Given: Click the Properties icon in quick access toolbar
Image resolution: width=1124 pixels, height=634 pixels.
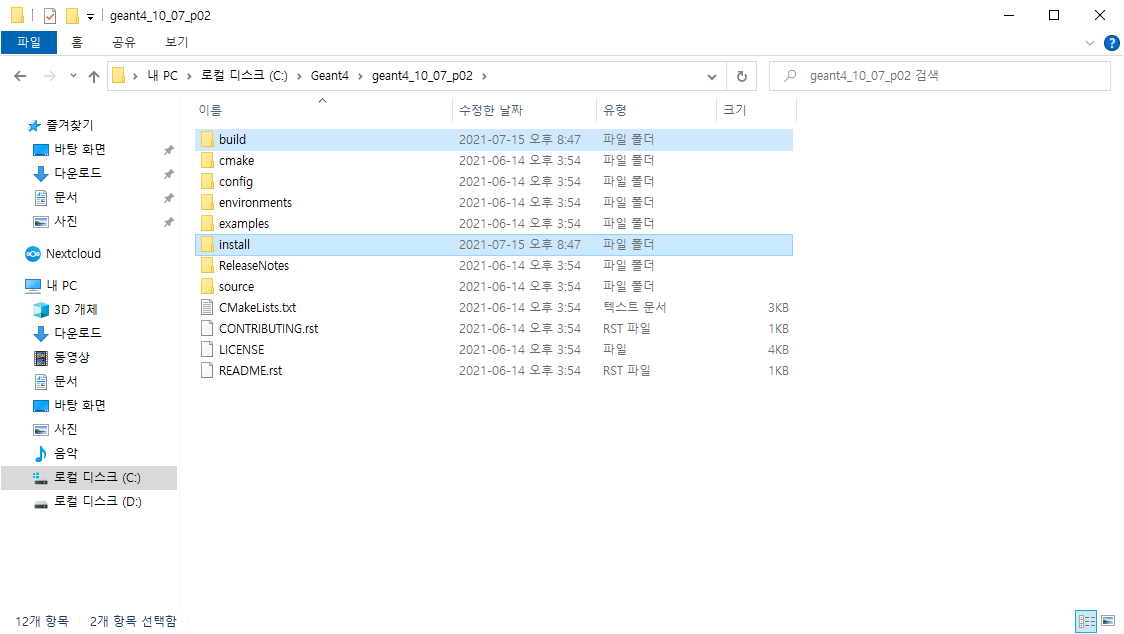Looking at the screenshot, I should click(x=50, y=16).
